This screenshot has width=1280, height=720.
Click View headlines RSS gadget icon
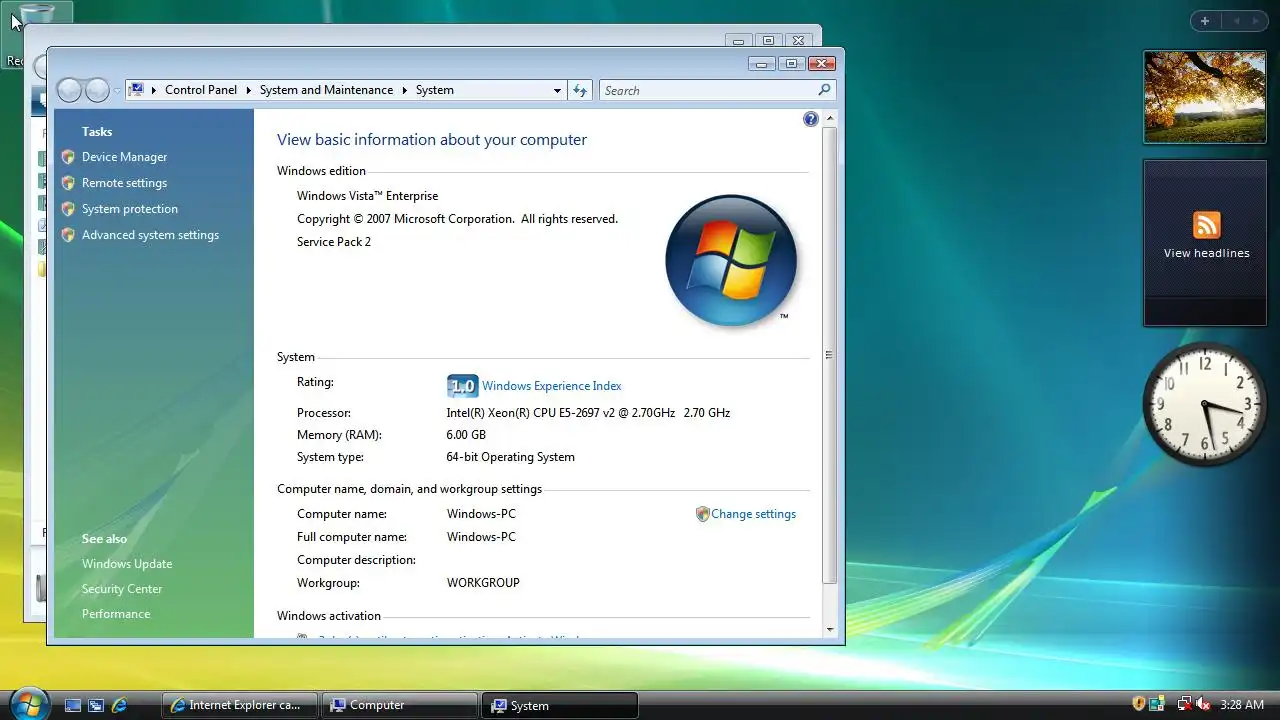point(1207,225)
